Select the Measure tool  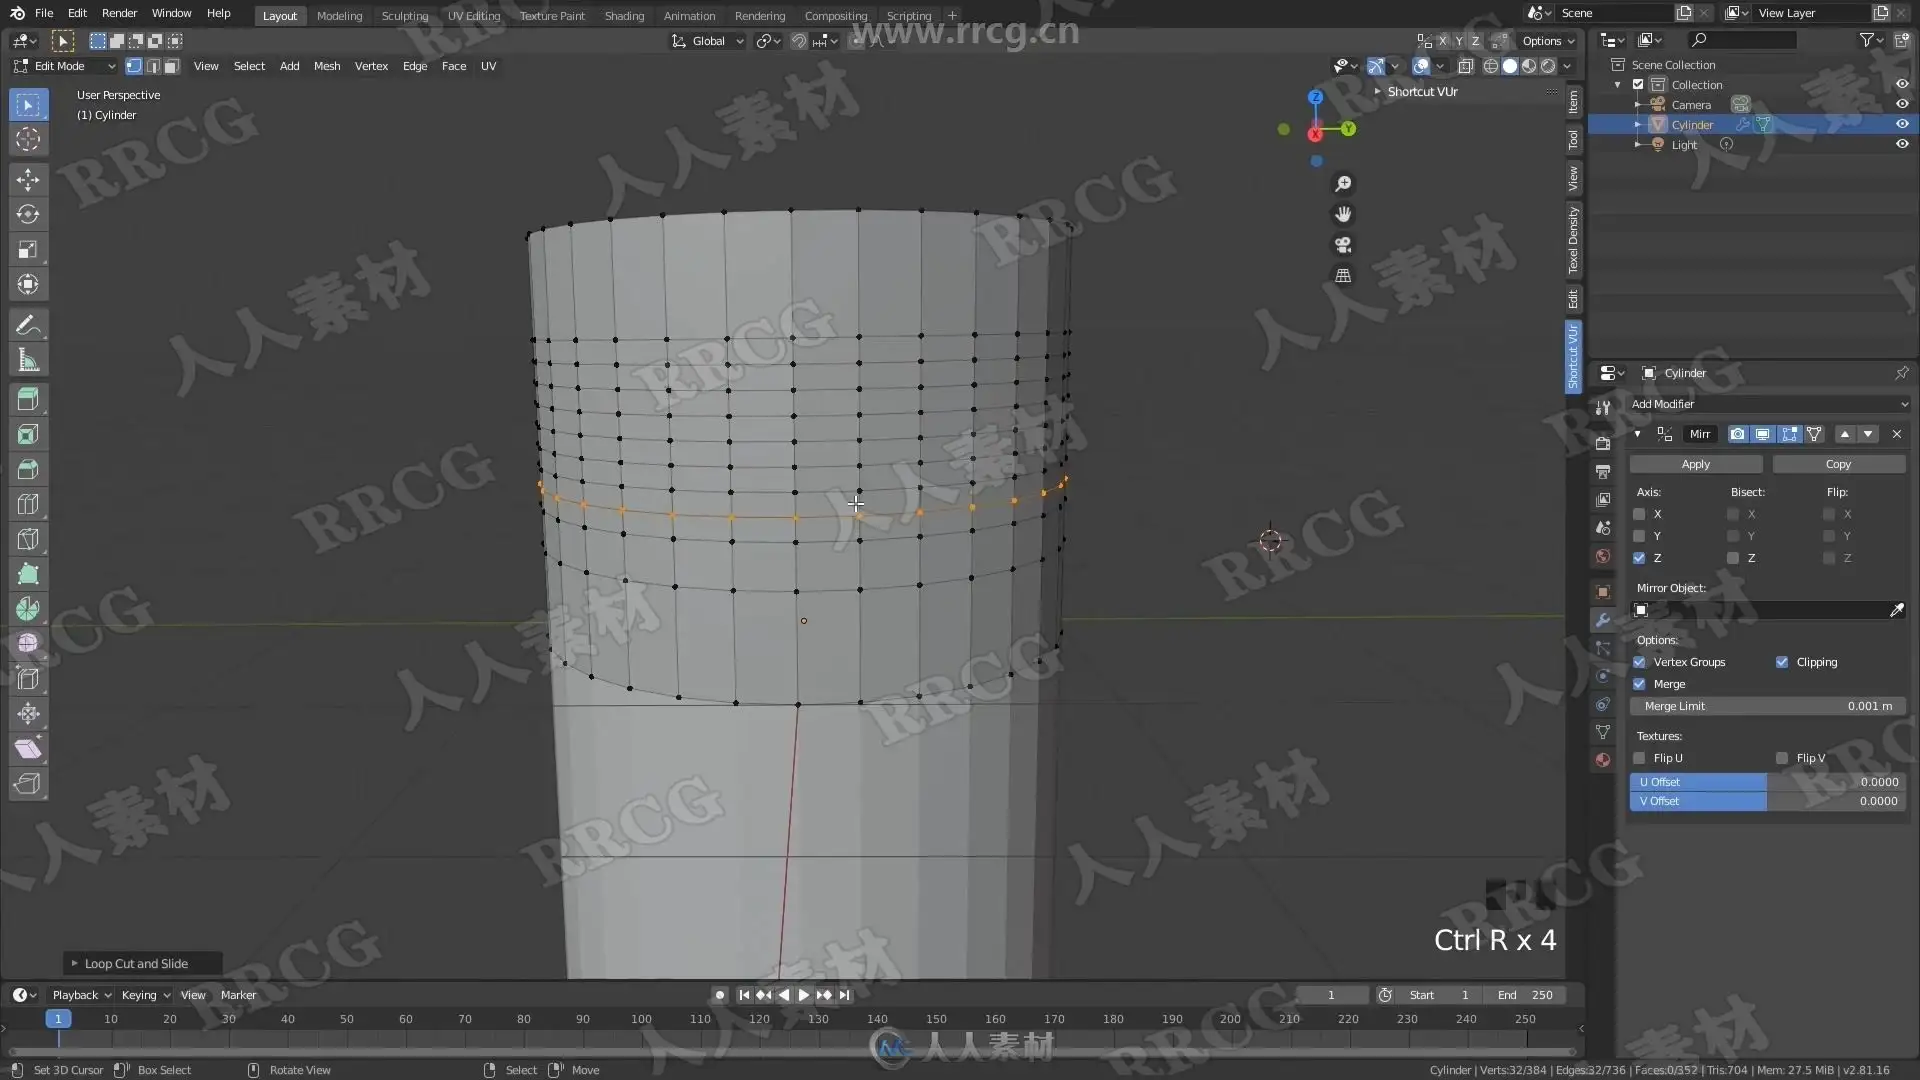(x=28, y=361)
